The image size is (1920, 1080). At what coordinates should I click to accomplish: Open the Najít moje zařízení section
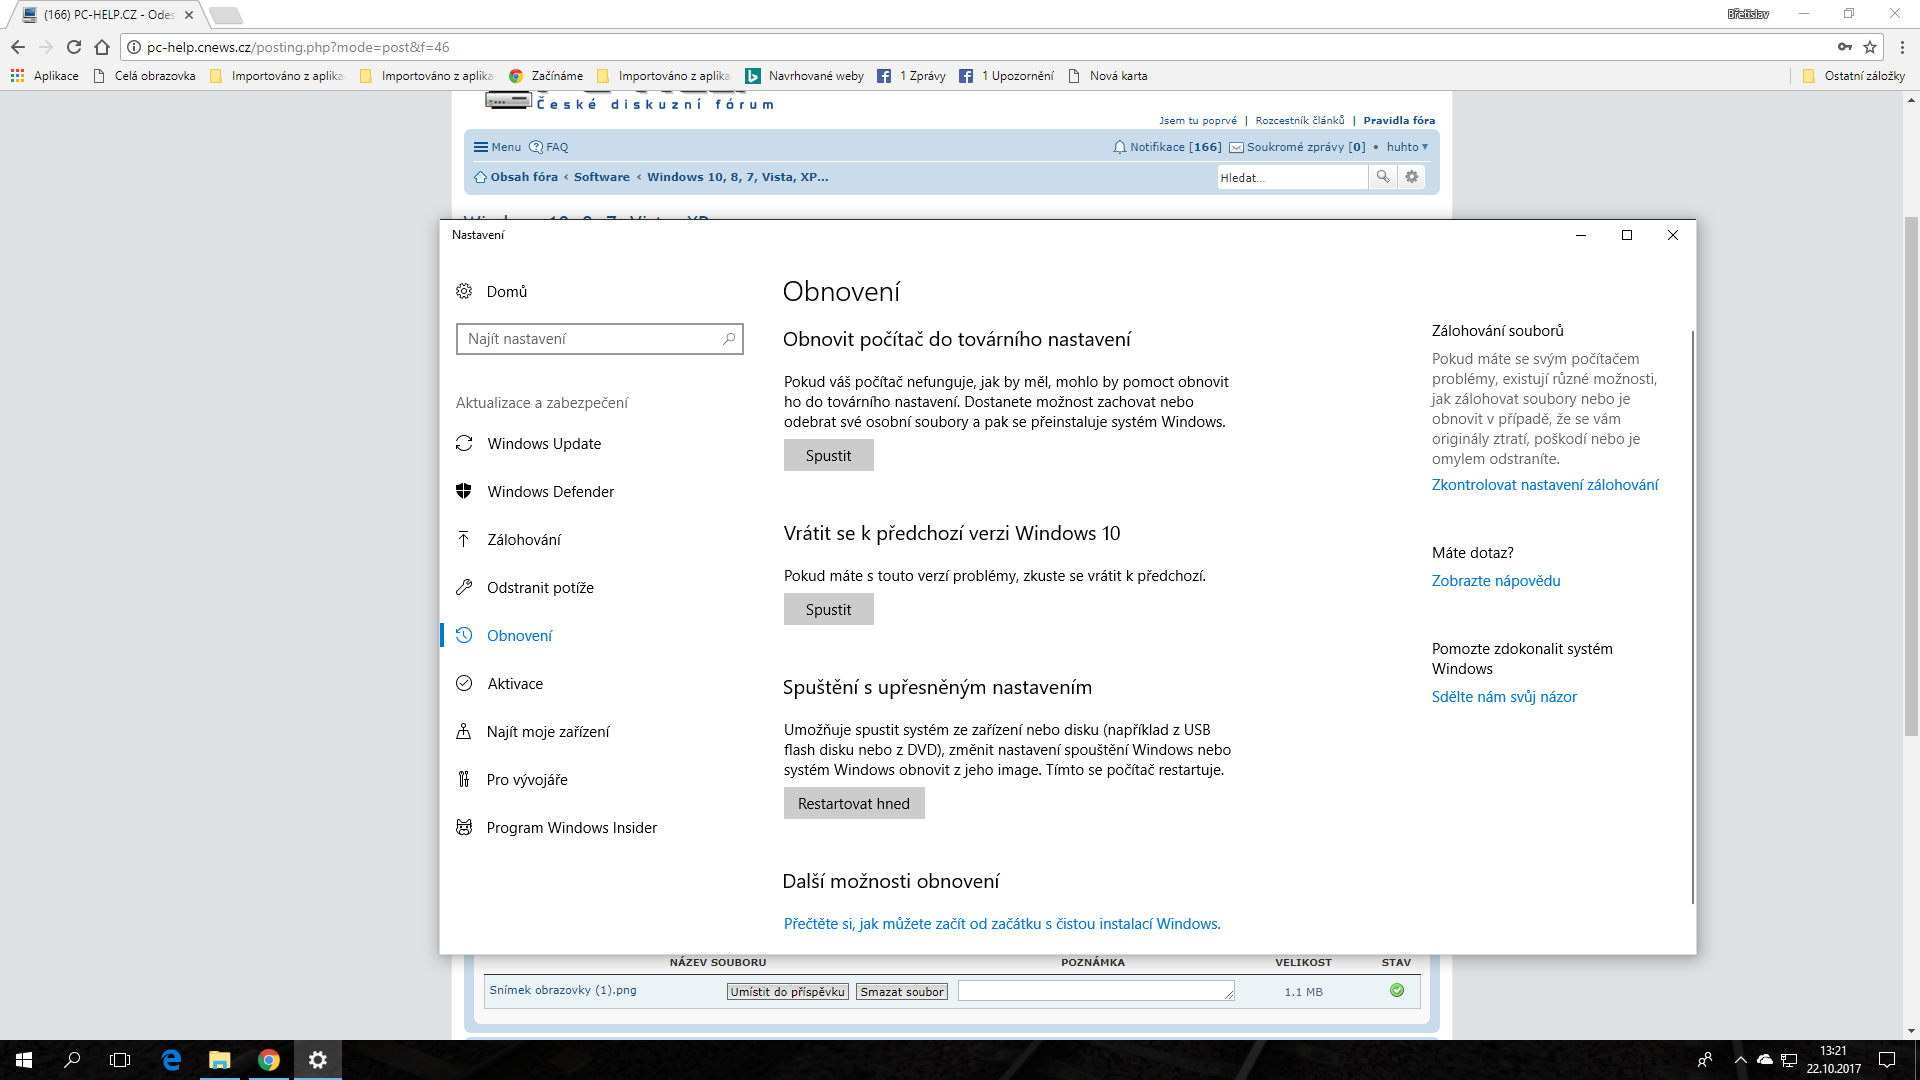(547, 731)
